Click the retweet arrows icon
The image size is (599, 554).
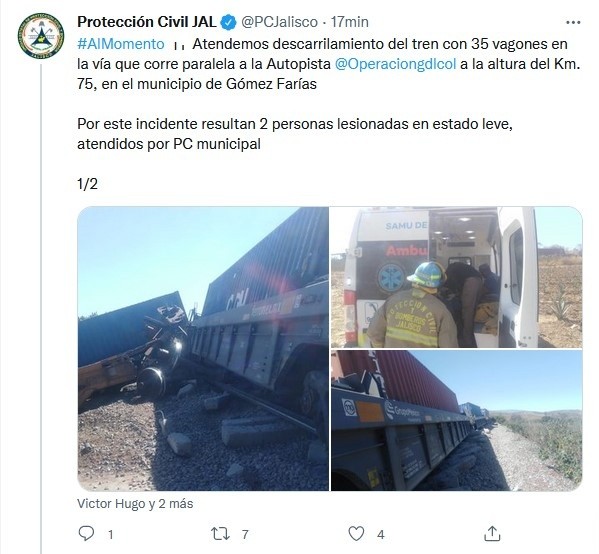tap(220, 534)
